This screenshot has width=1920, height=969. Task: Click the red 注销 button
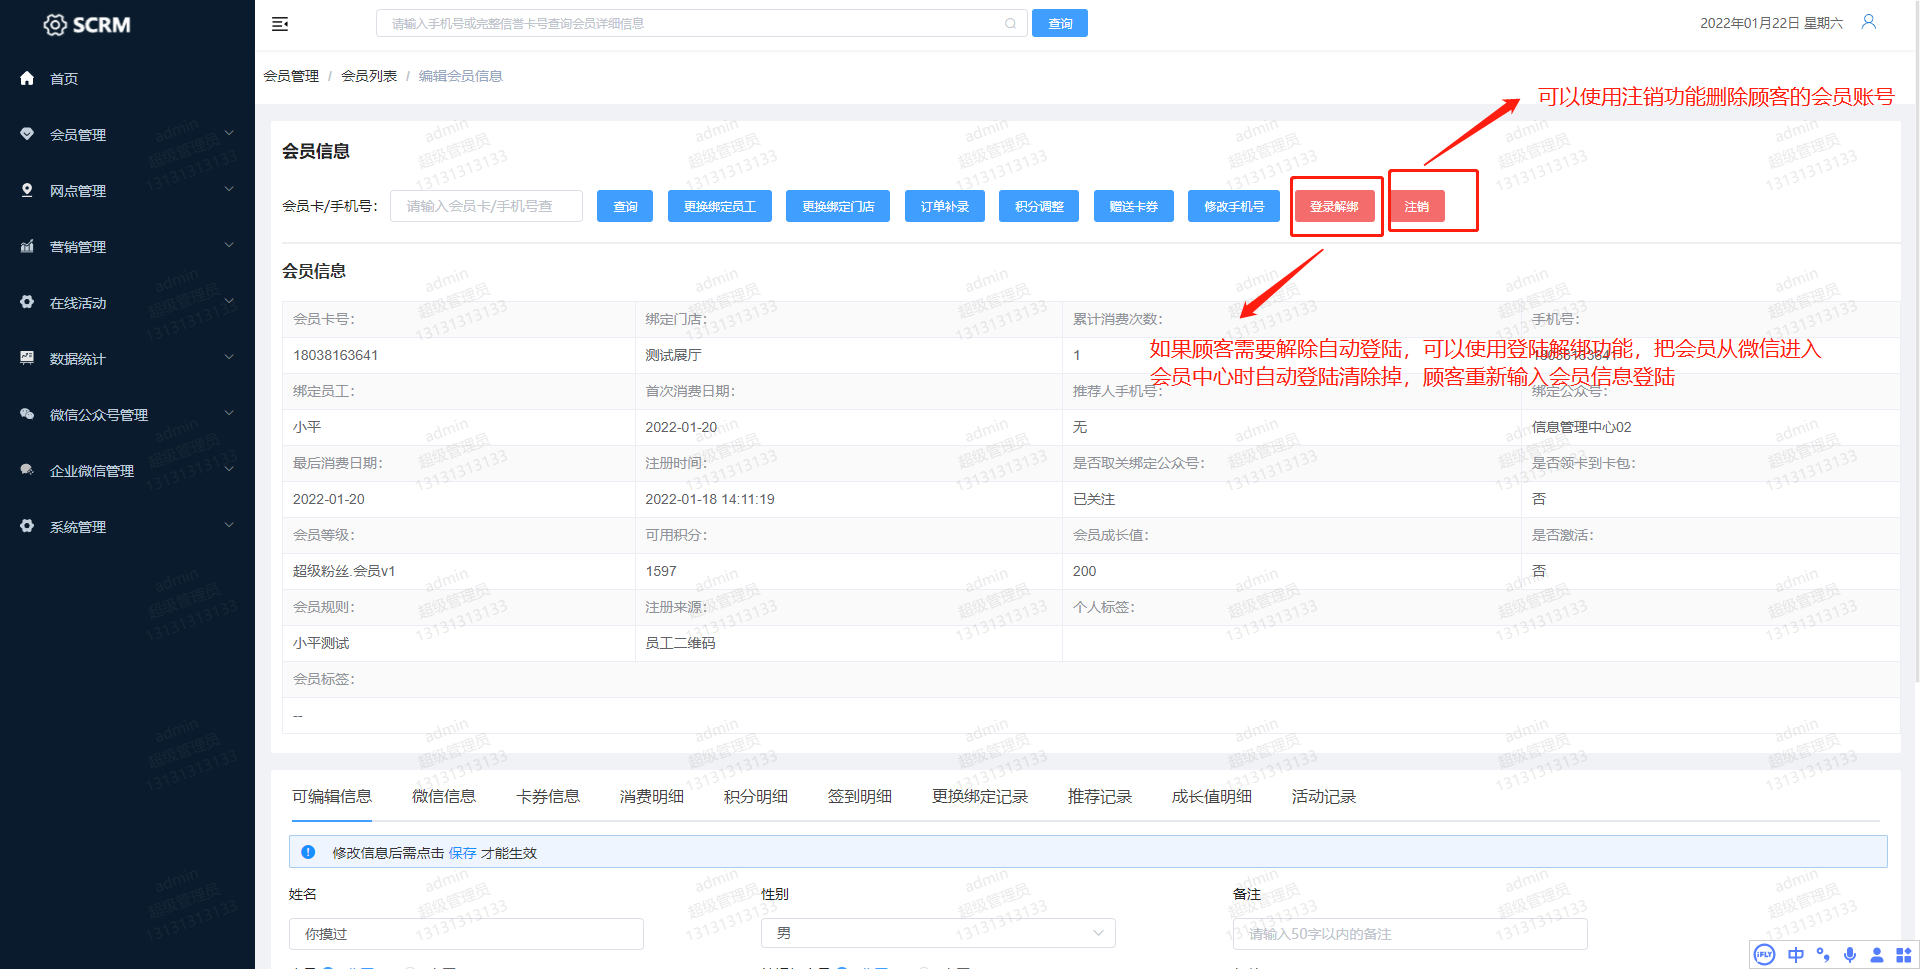tap(1416, 206)
